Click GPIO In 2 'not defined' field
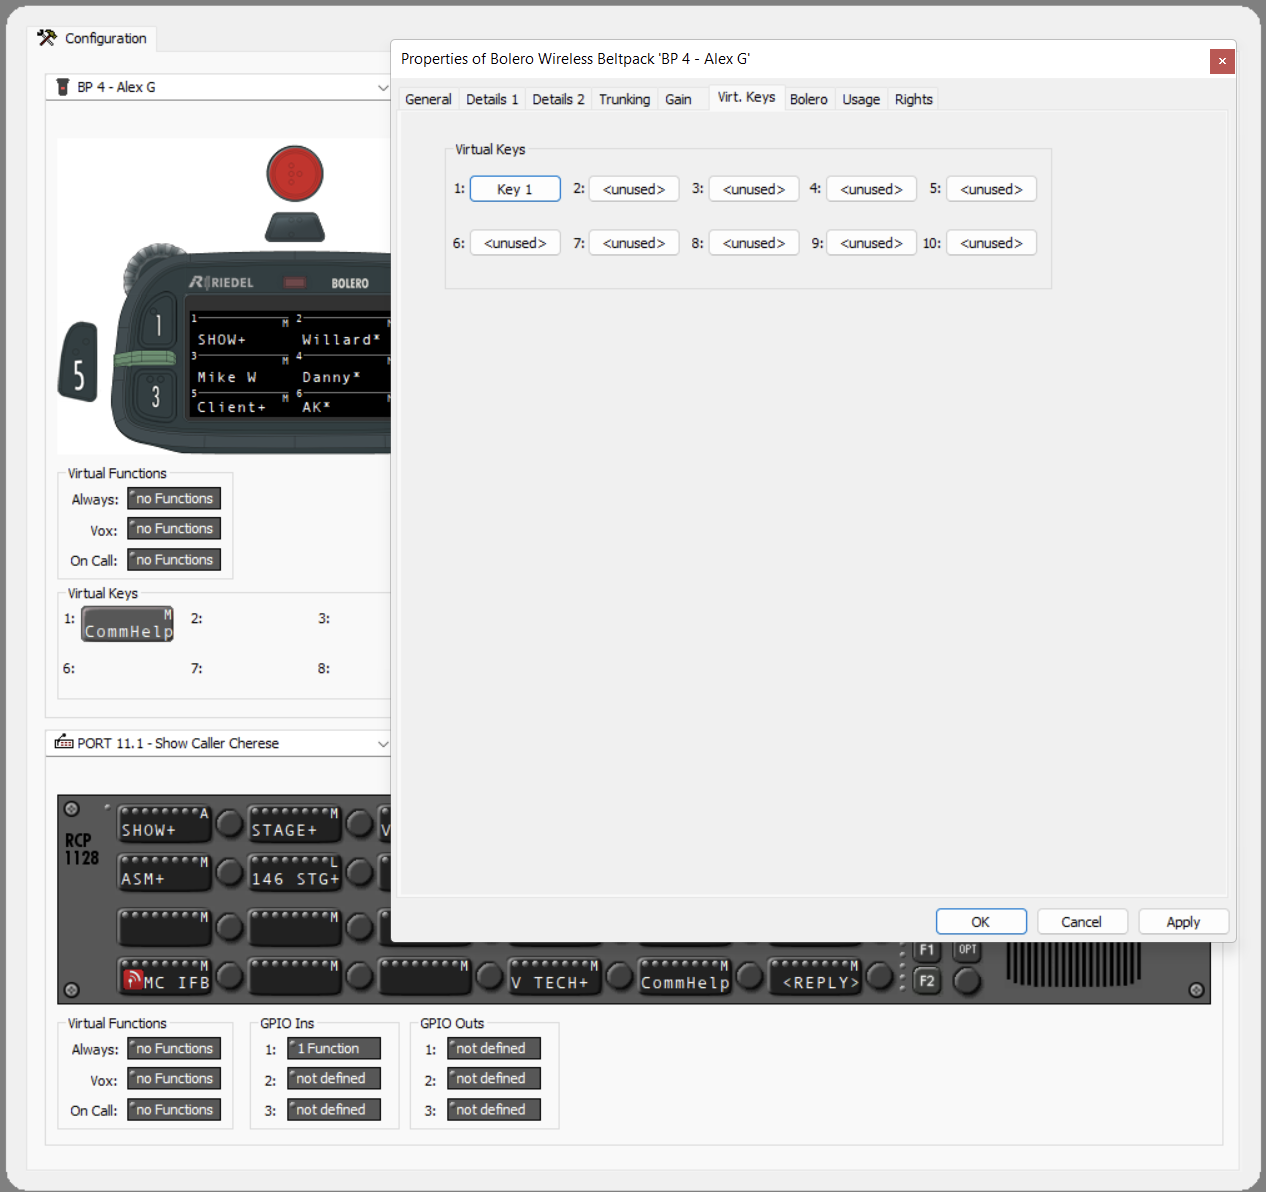The width and height of the screenshot is (1266, 1192). click(334, 1078)
